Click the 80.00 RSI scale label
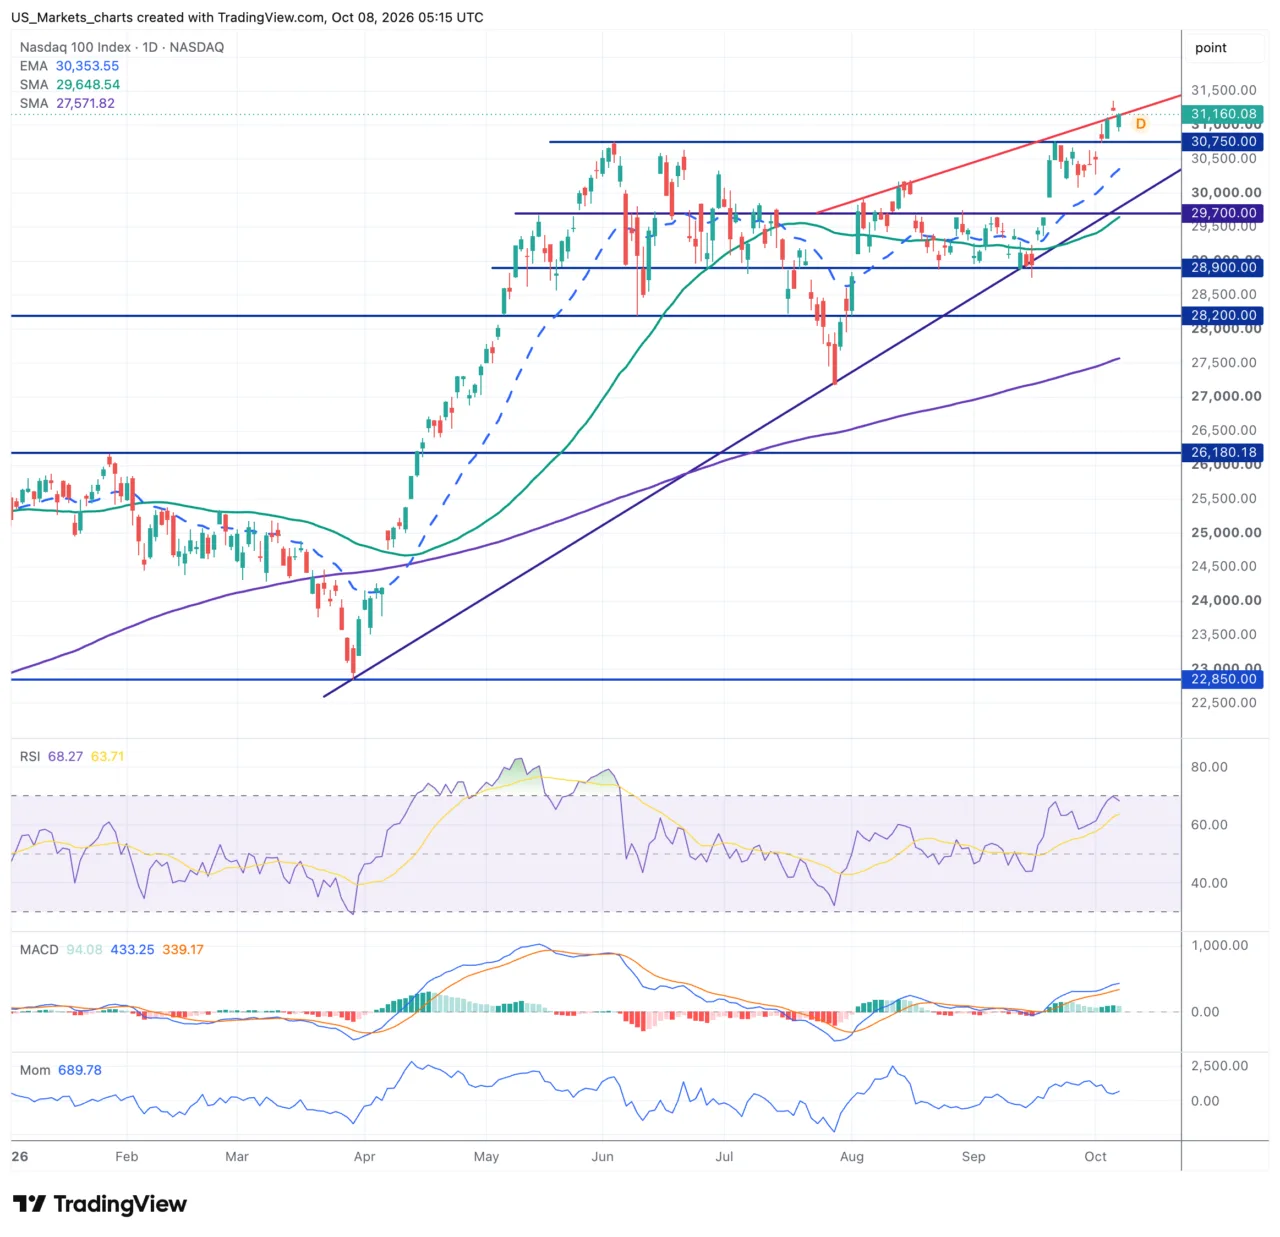The image size is (1280, 1237). pos(1209,767)
